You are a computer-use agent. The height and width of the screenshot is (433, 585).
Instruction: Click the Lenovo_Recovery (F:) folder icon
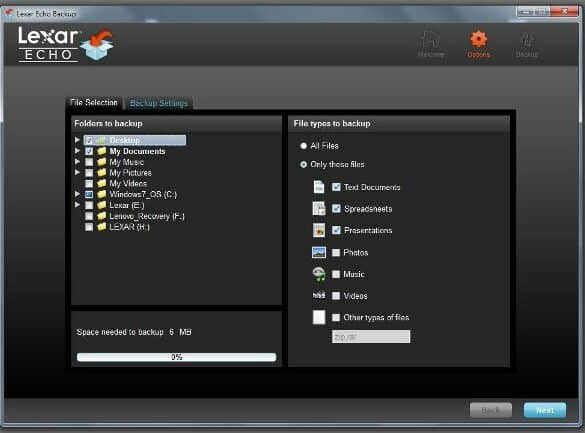101,216
